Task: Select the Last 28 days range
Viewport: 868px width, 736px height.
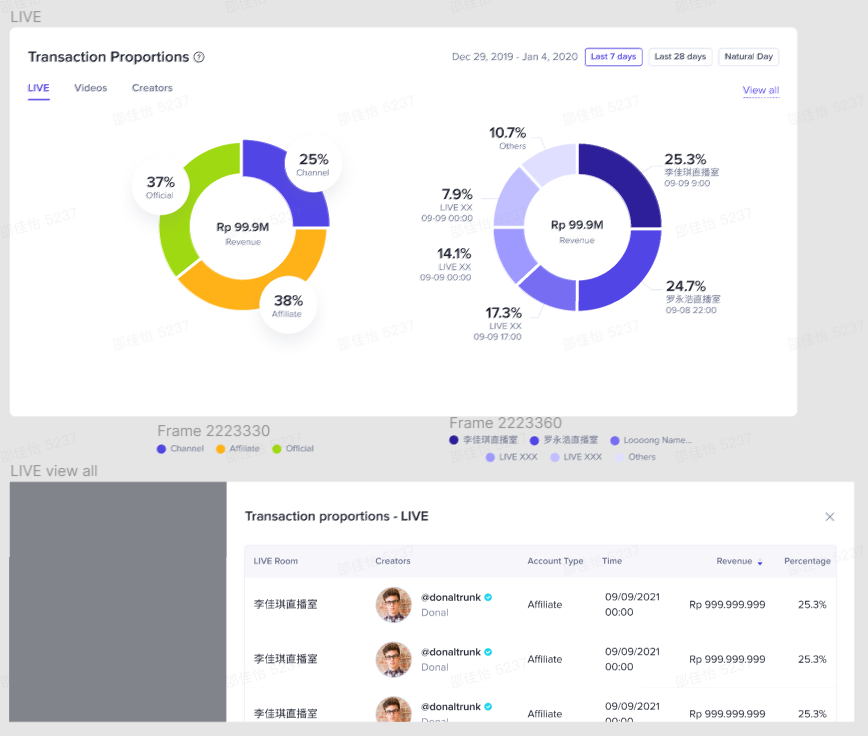Action: (680, 57)
